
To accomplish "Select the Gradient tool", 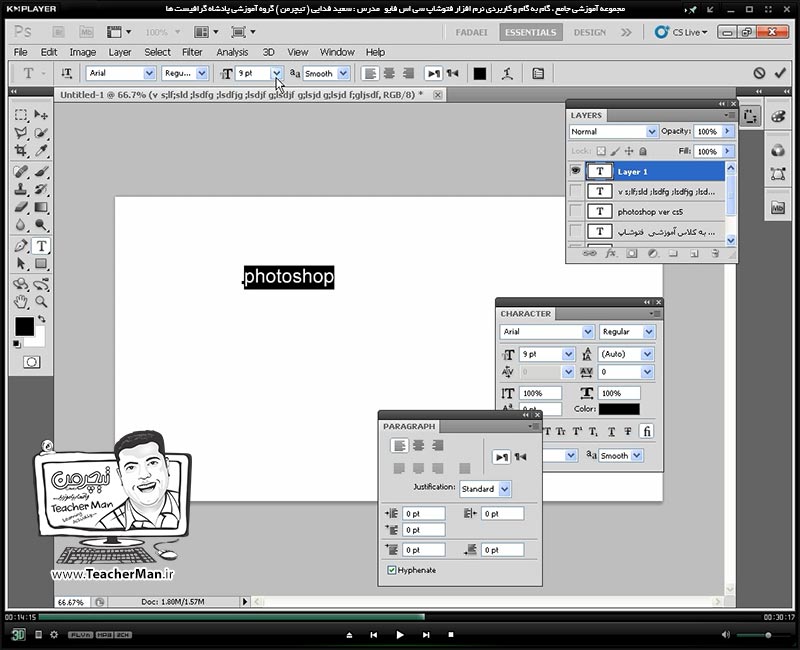I will click(x=41, y=207).
